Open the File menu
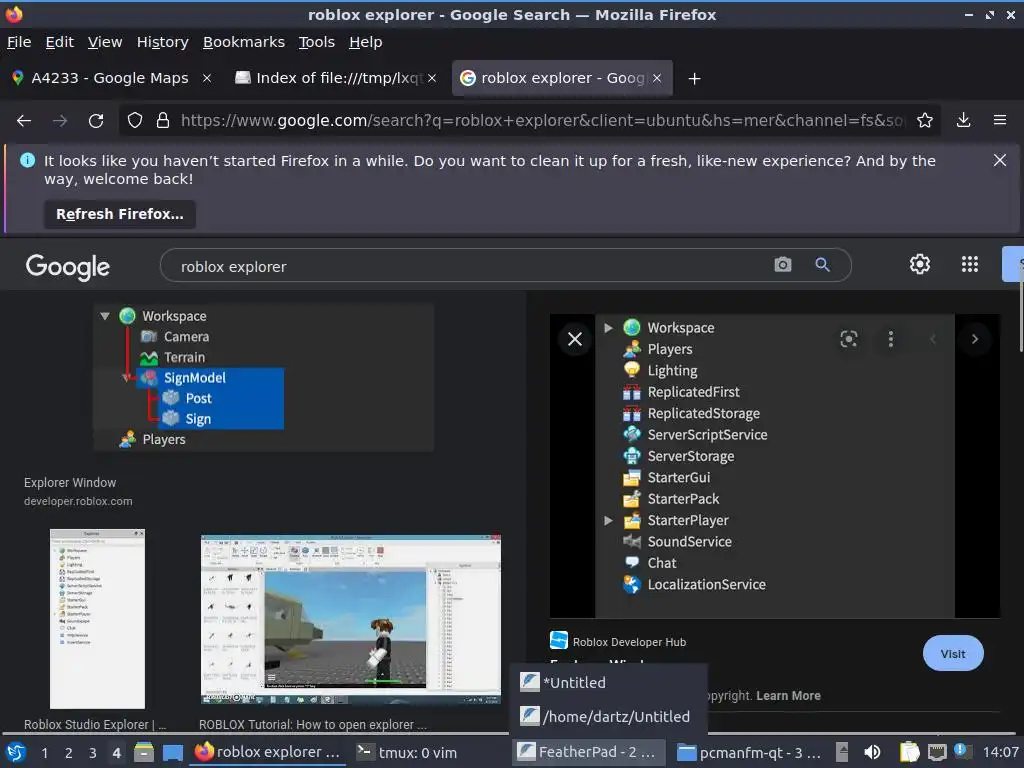 coord(19,42)
